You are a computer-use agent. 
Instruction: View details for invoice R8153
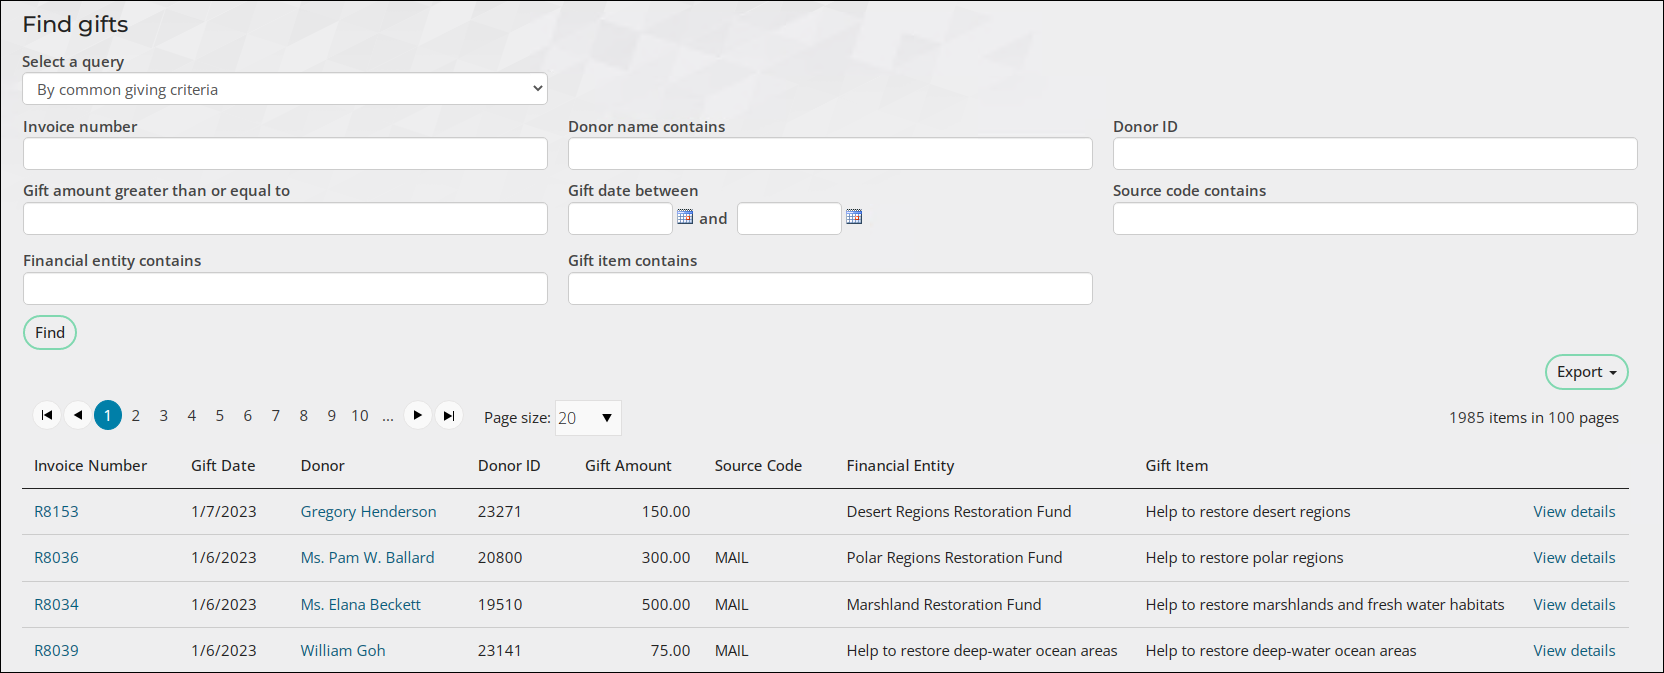(1574, 512)
